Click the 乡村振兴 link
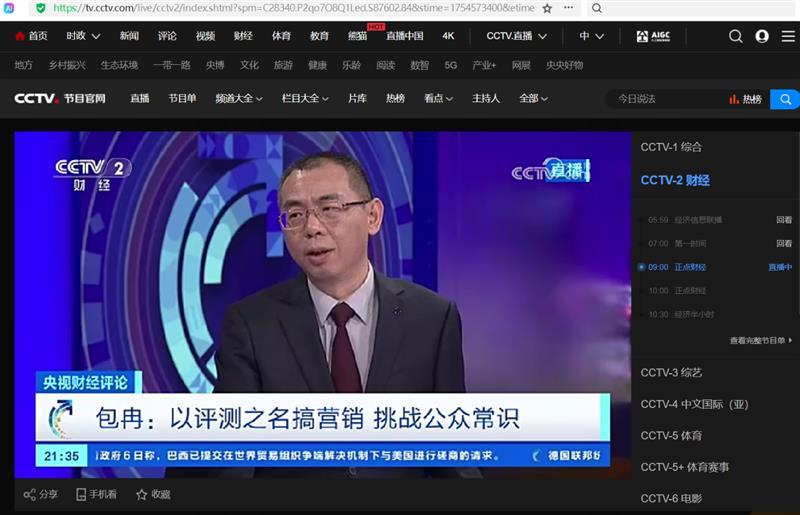Image resolution: width=800 pixels, height=515 pixels. [x=67, y=65]
